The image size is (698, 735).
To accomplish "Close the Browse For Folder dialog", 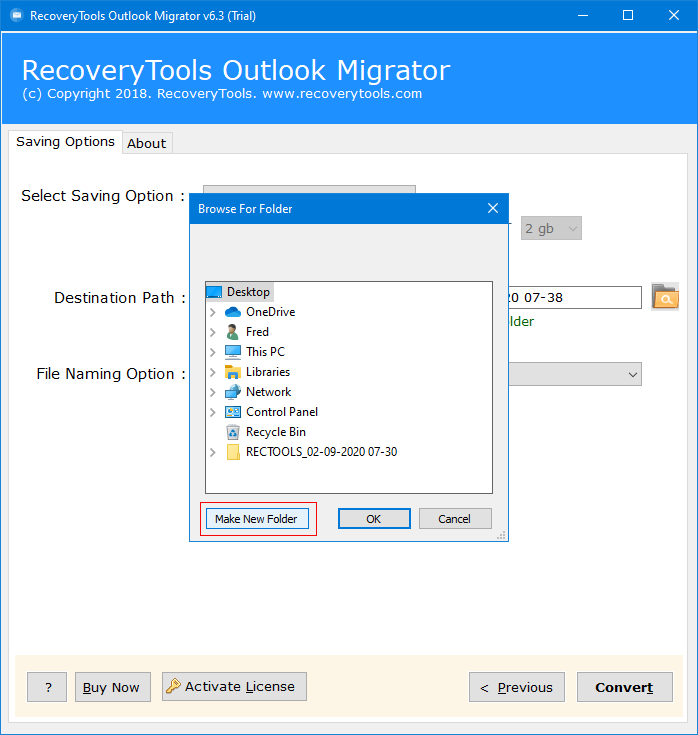I will click(x=493, y=208).
